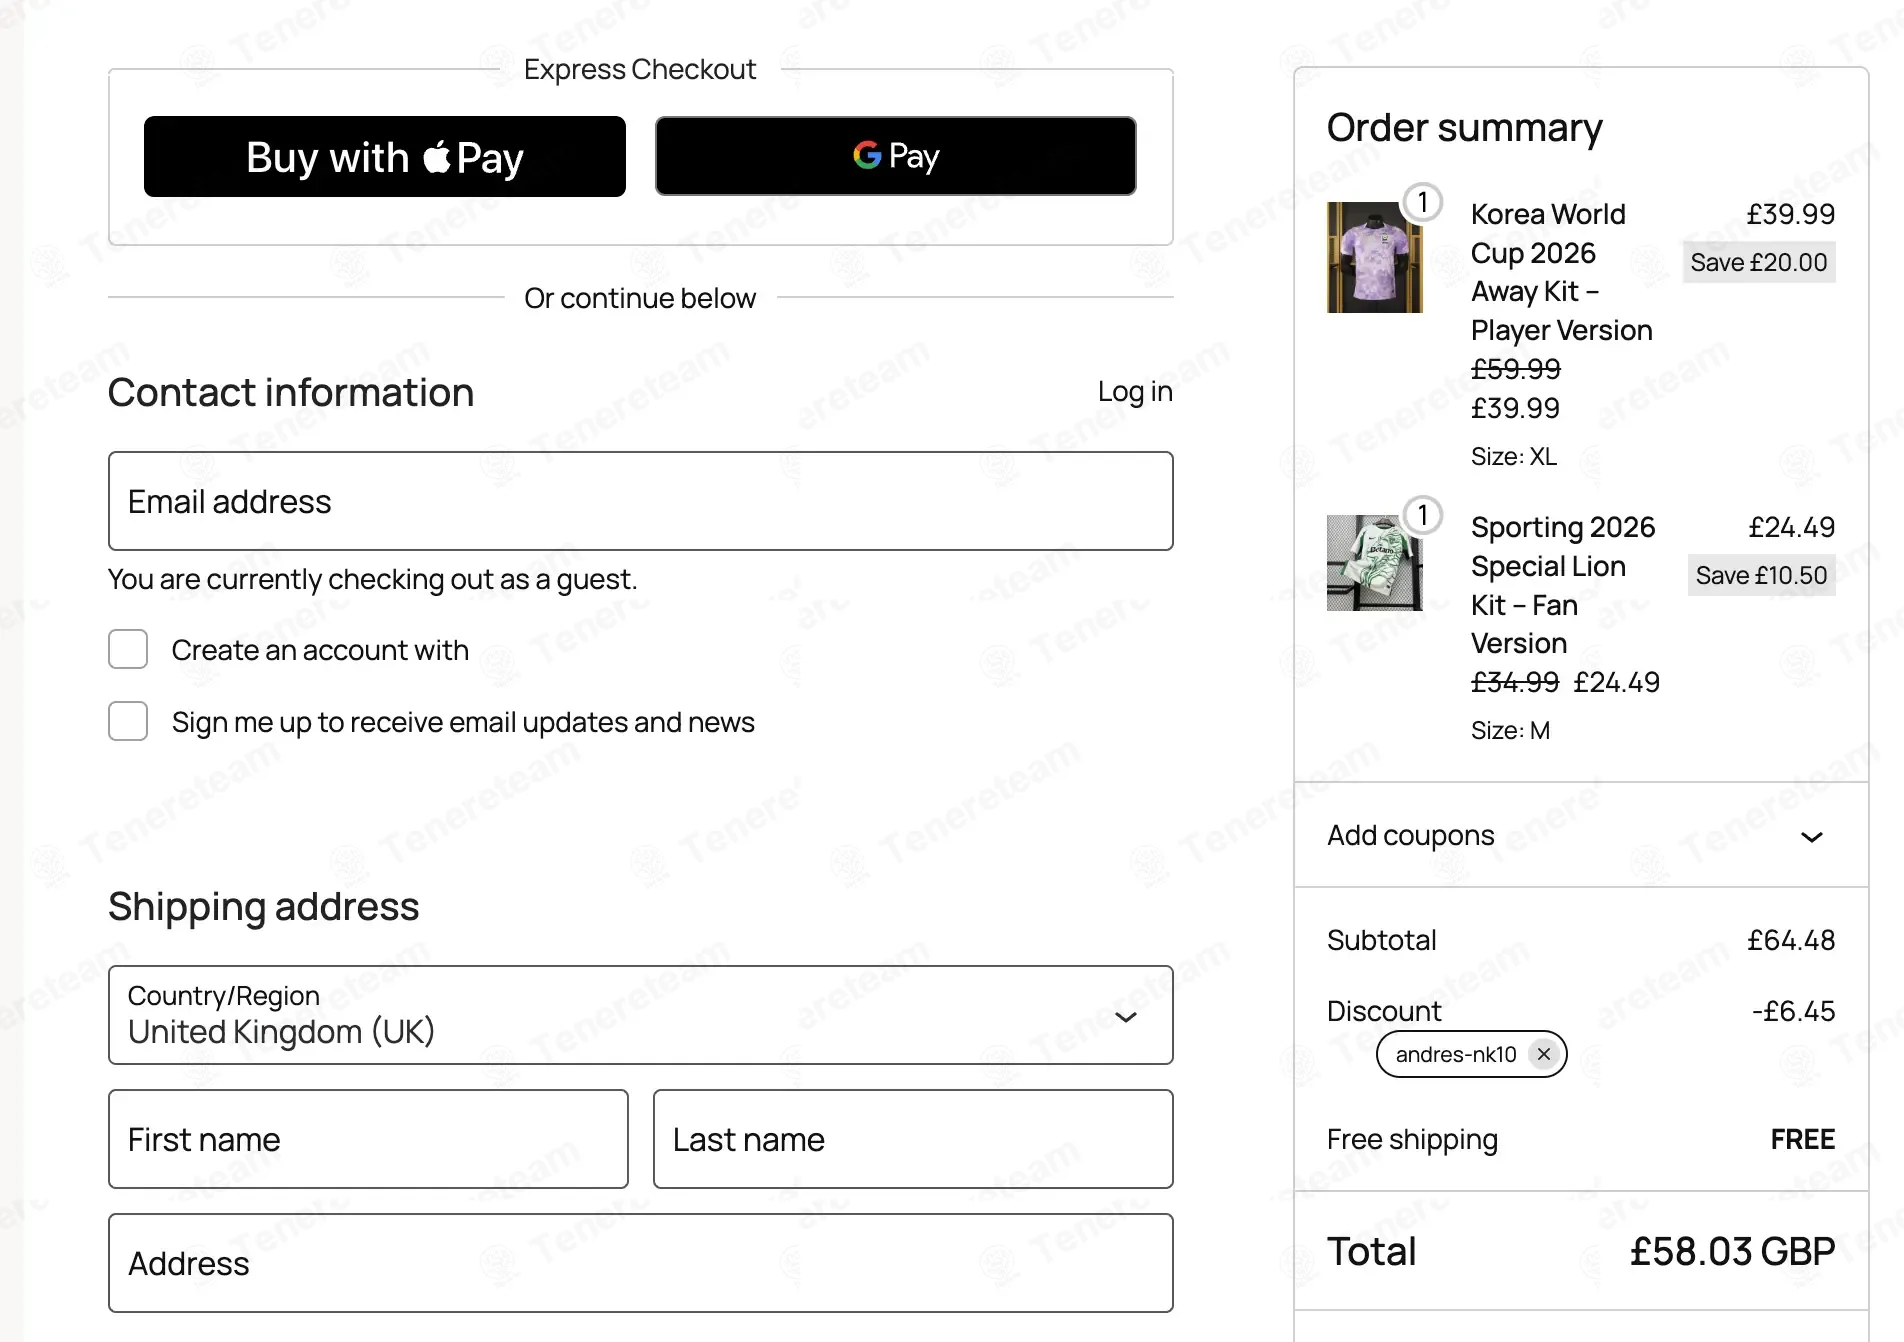Click the First name field
The width and height of the screenshot is (1904, 1342).
point(368,1139)
